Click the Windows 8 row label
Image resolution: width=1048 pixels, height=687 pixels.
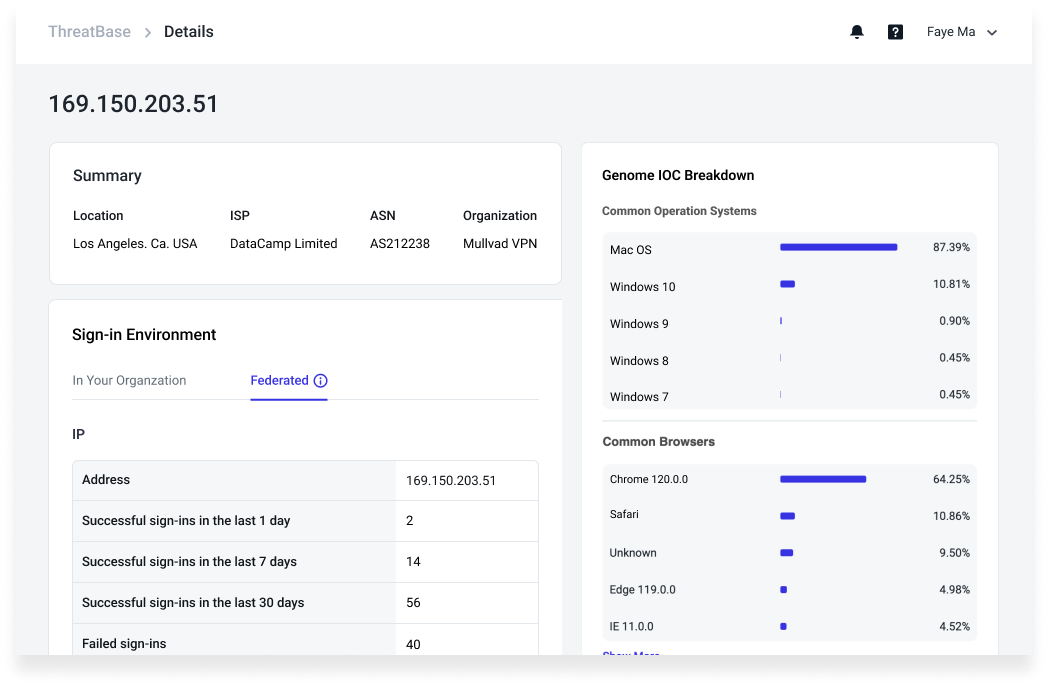(x=639, y=360)
